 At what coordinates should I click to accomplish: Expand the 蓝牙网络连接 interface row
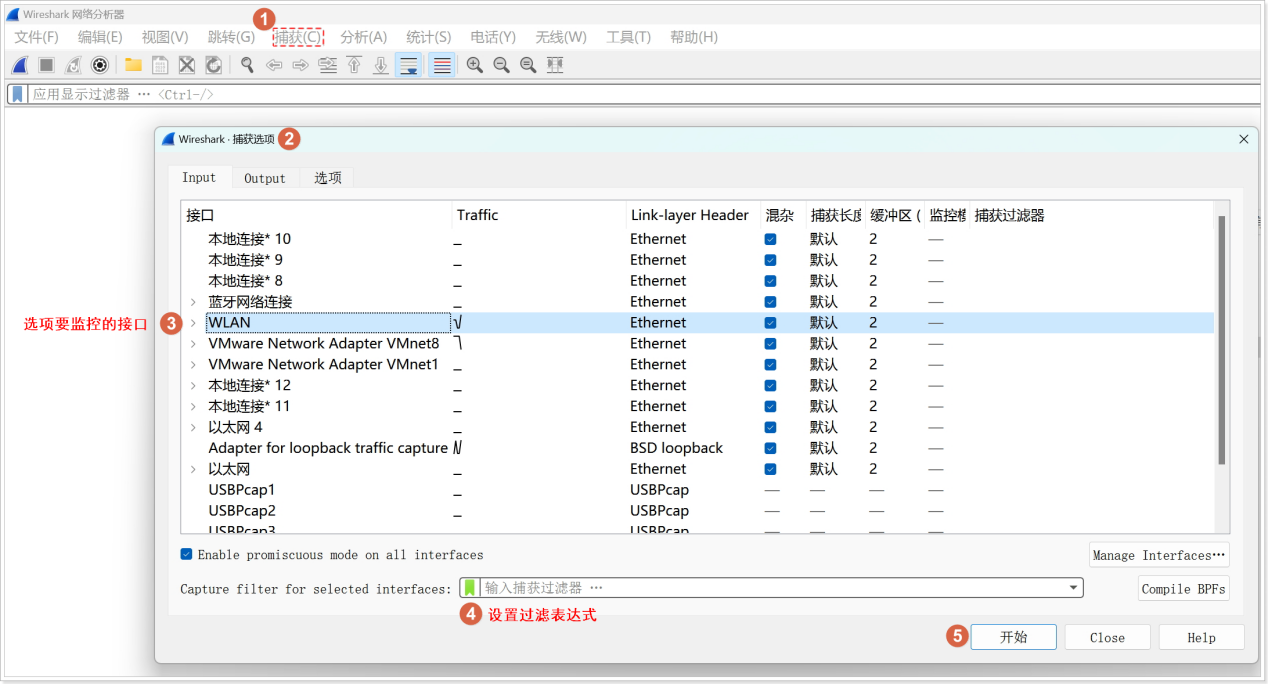[x=193, y=302]
